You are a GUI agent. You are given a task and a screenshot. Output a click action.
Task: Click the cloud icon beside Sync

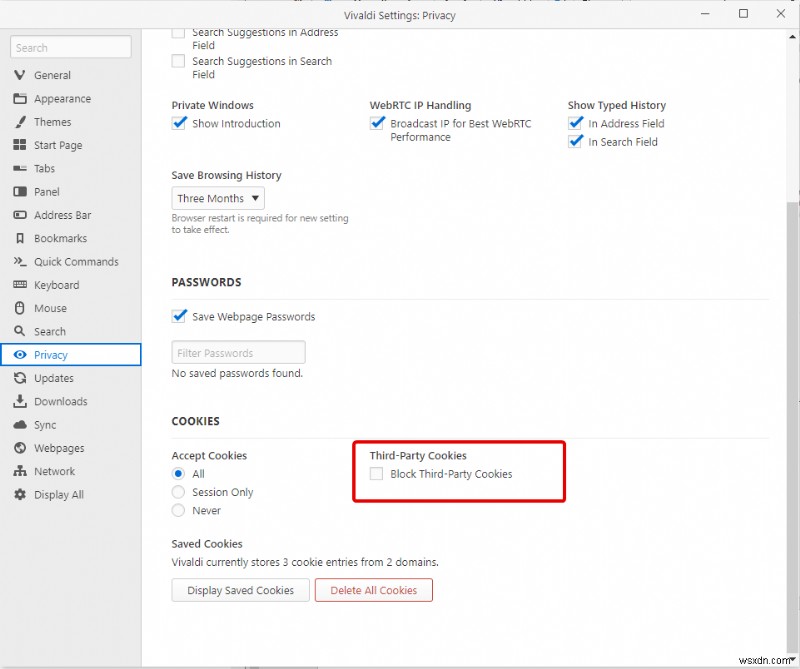click(x=20, y=425)
